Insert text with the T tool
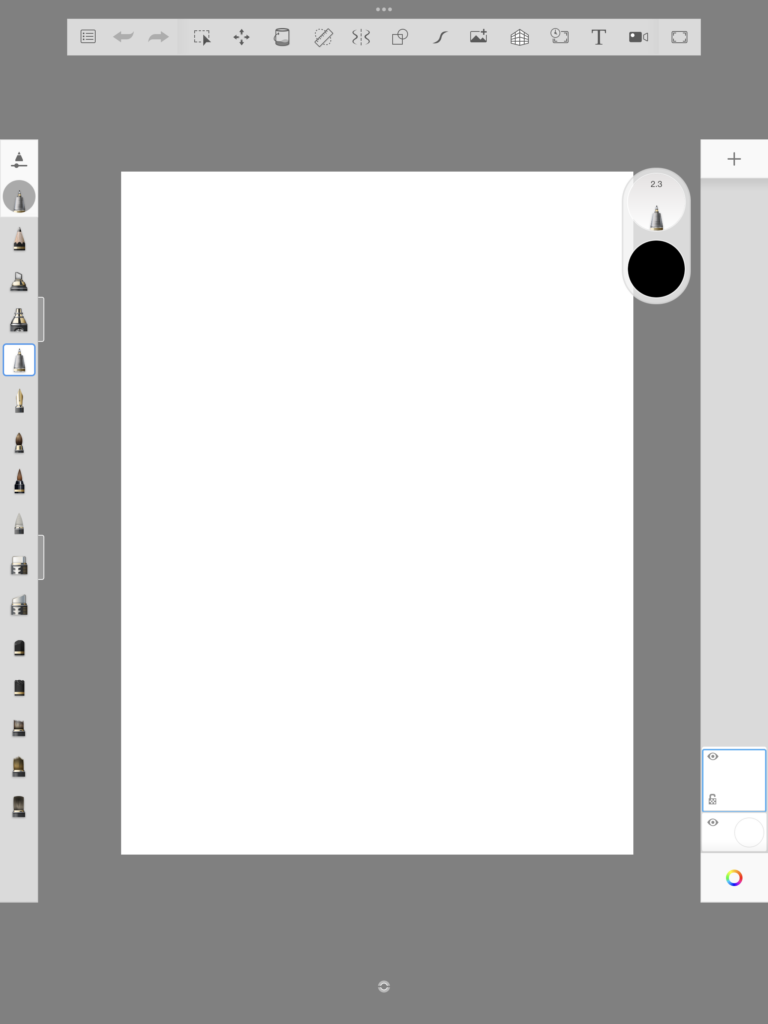Image resolution: width=768 pixels, height=1024 pixels. point(598,37)
